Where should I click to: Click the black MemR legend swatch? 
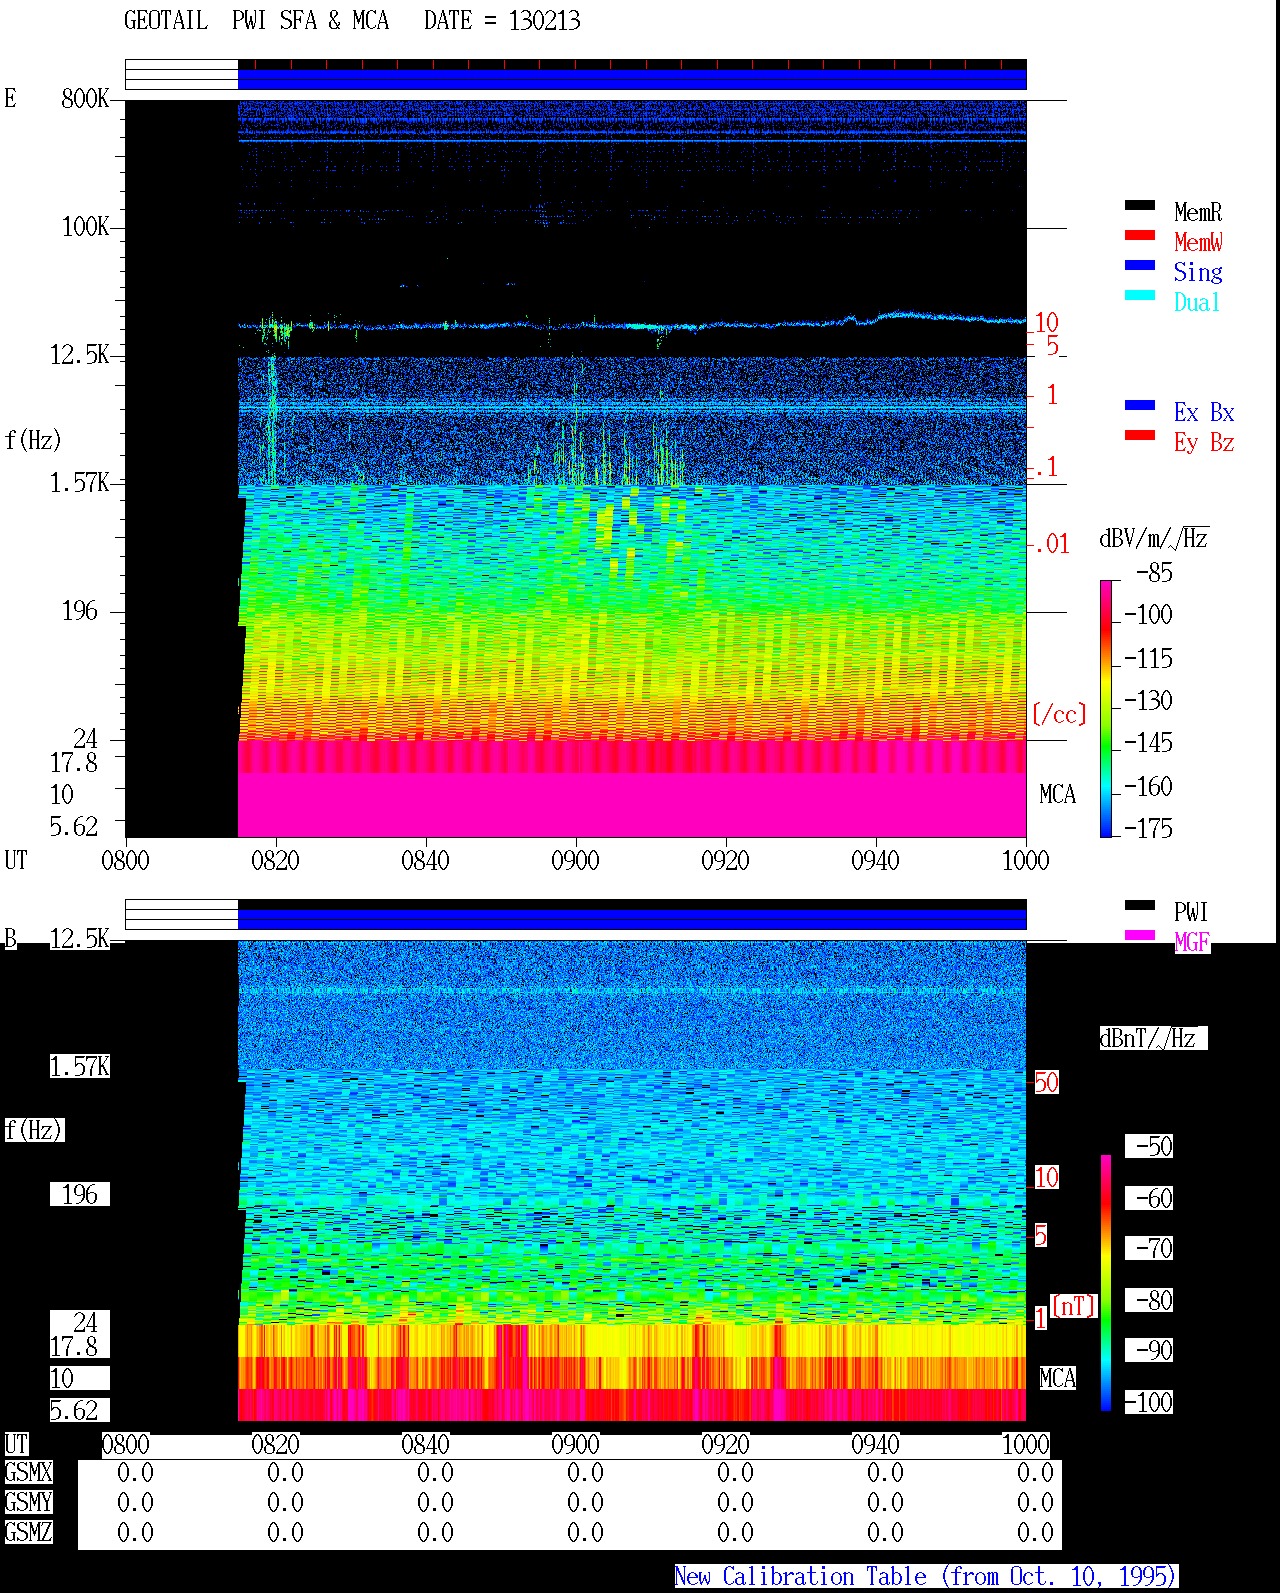1139,206
